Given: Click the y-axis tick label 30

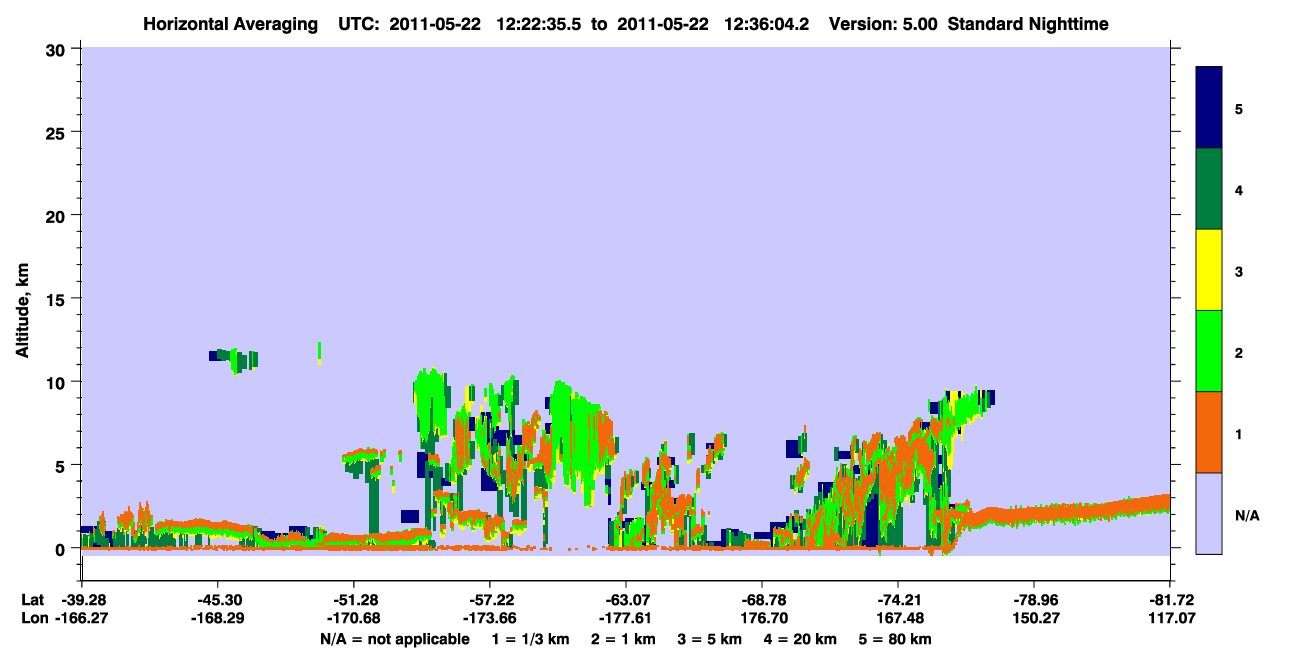Looking at the screenshot, I should [58, 49].
